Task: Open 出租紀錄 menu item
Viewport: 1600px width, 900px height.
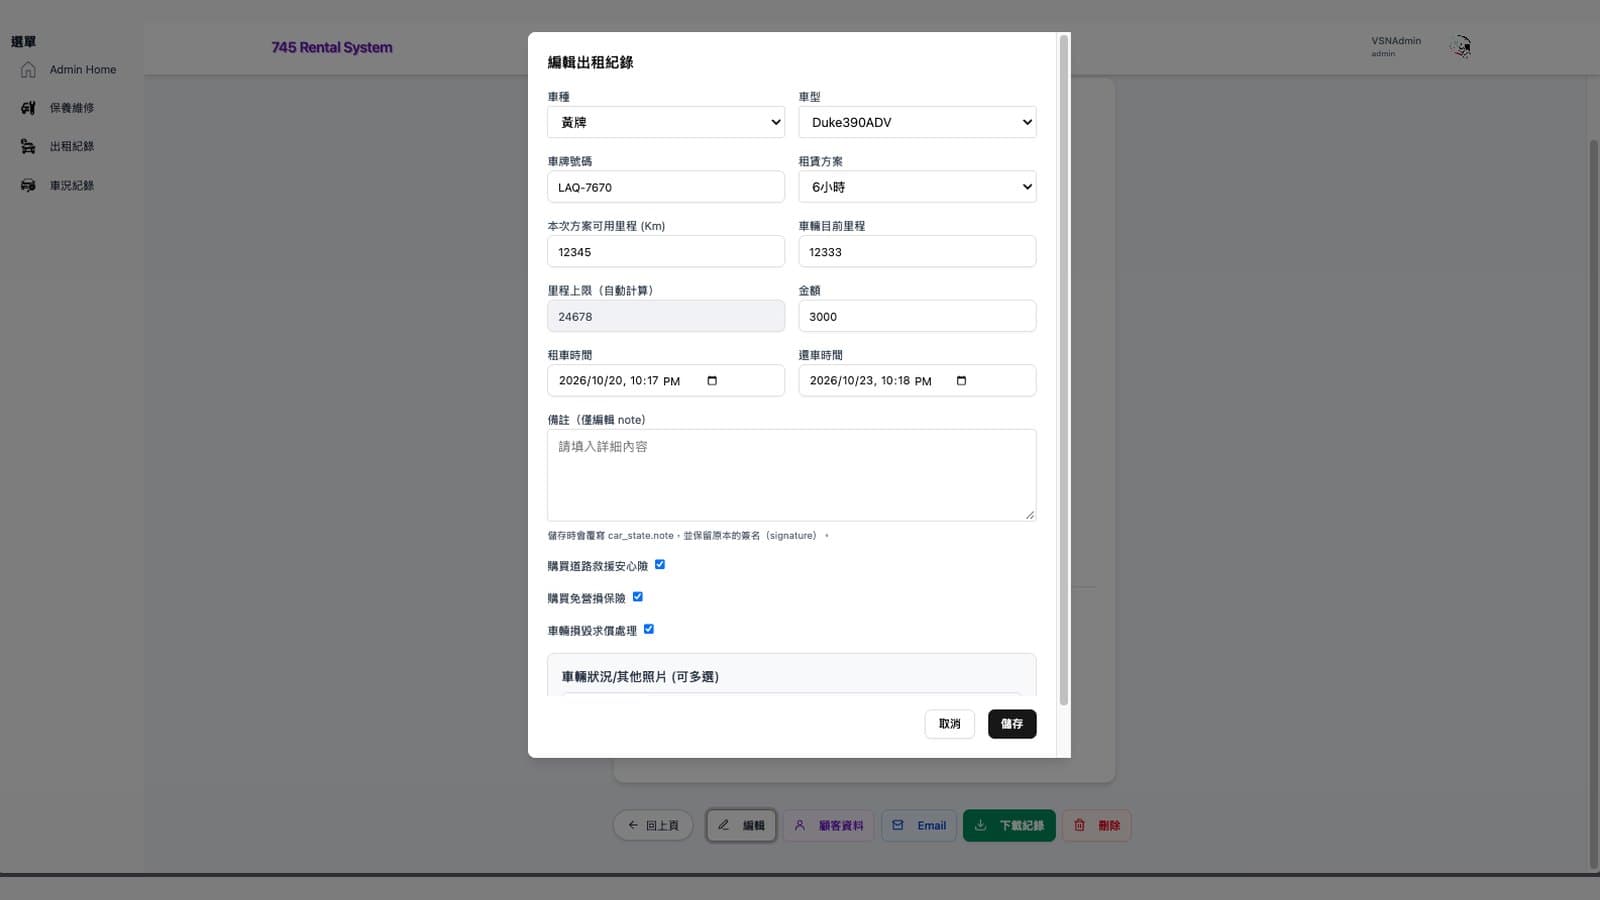Action: coord(70,147)
